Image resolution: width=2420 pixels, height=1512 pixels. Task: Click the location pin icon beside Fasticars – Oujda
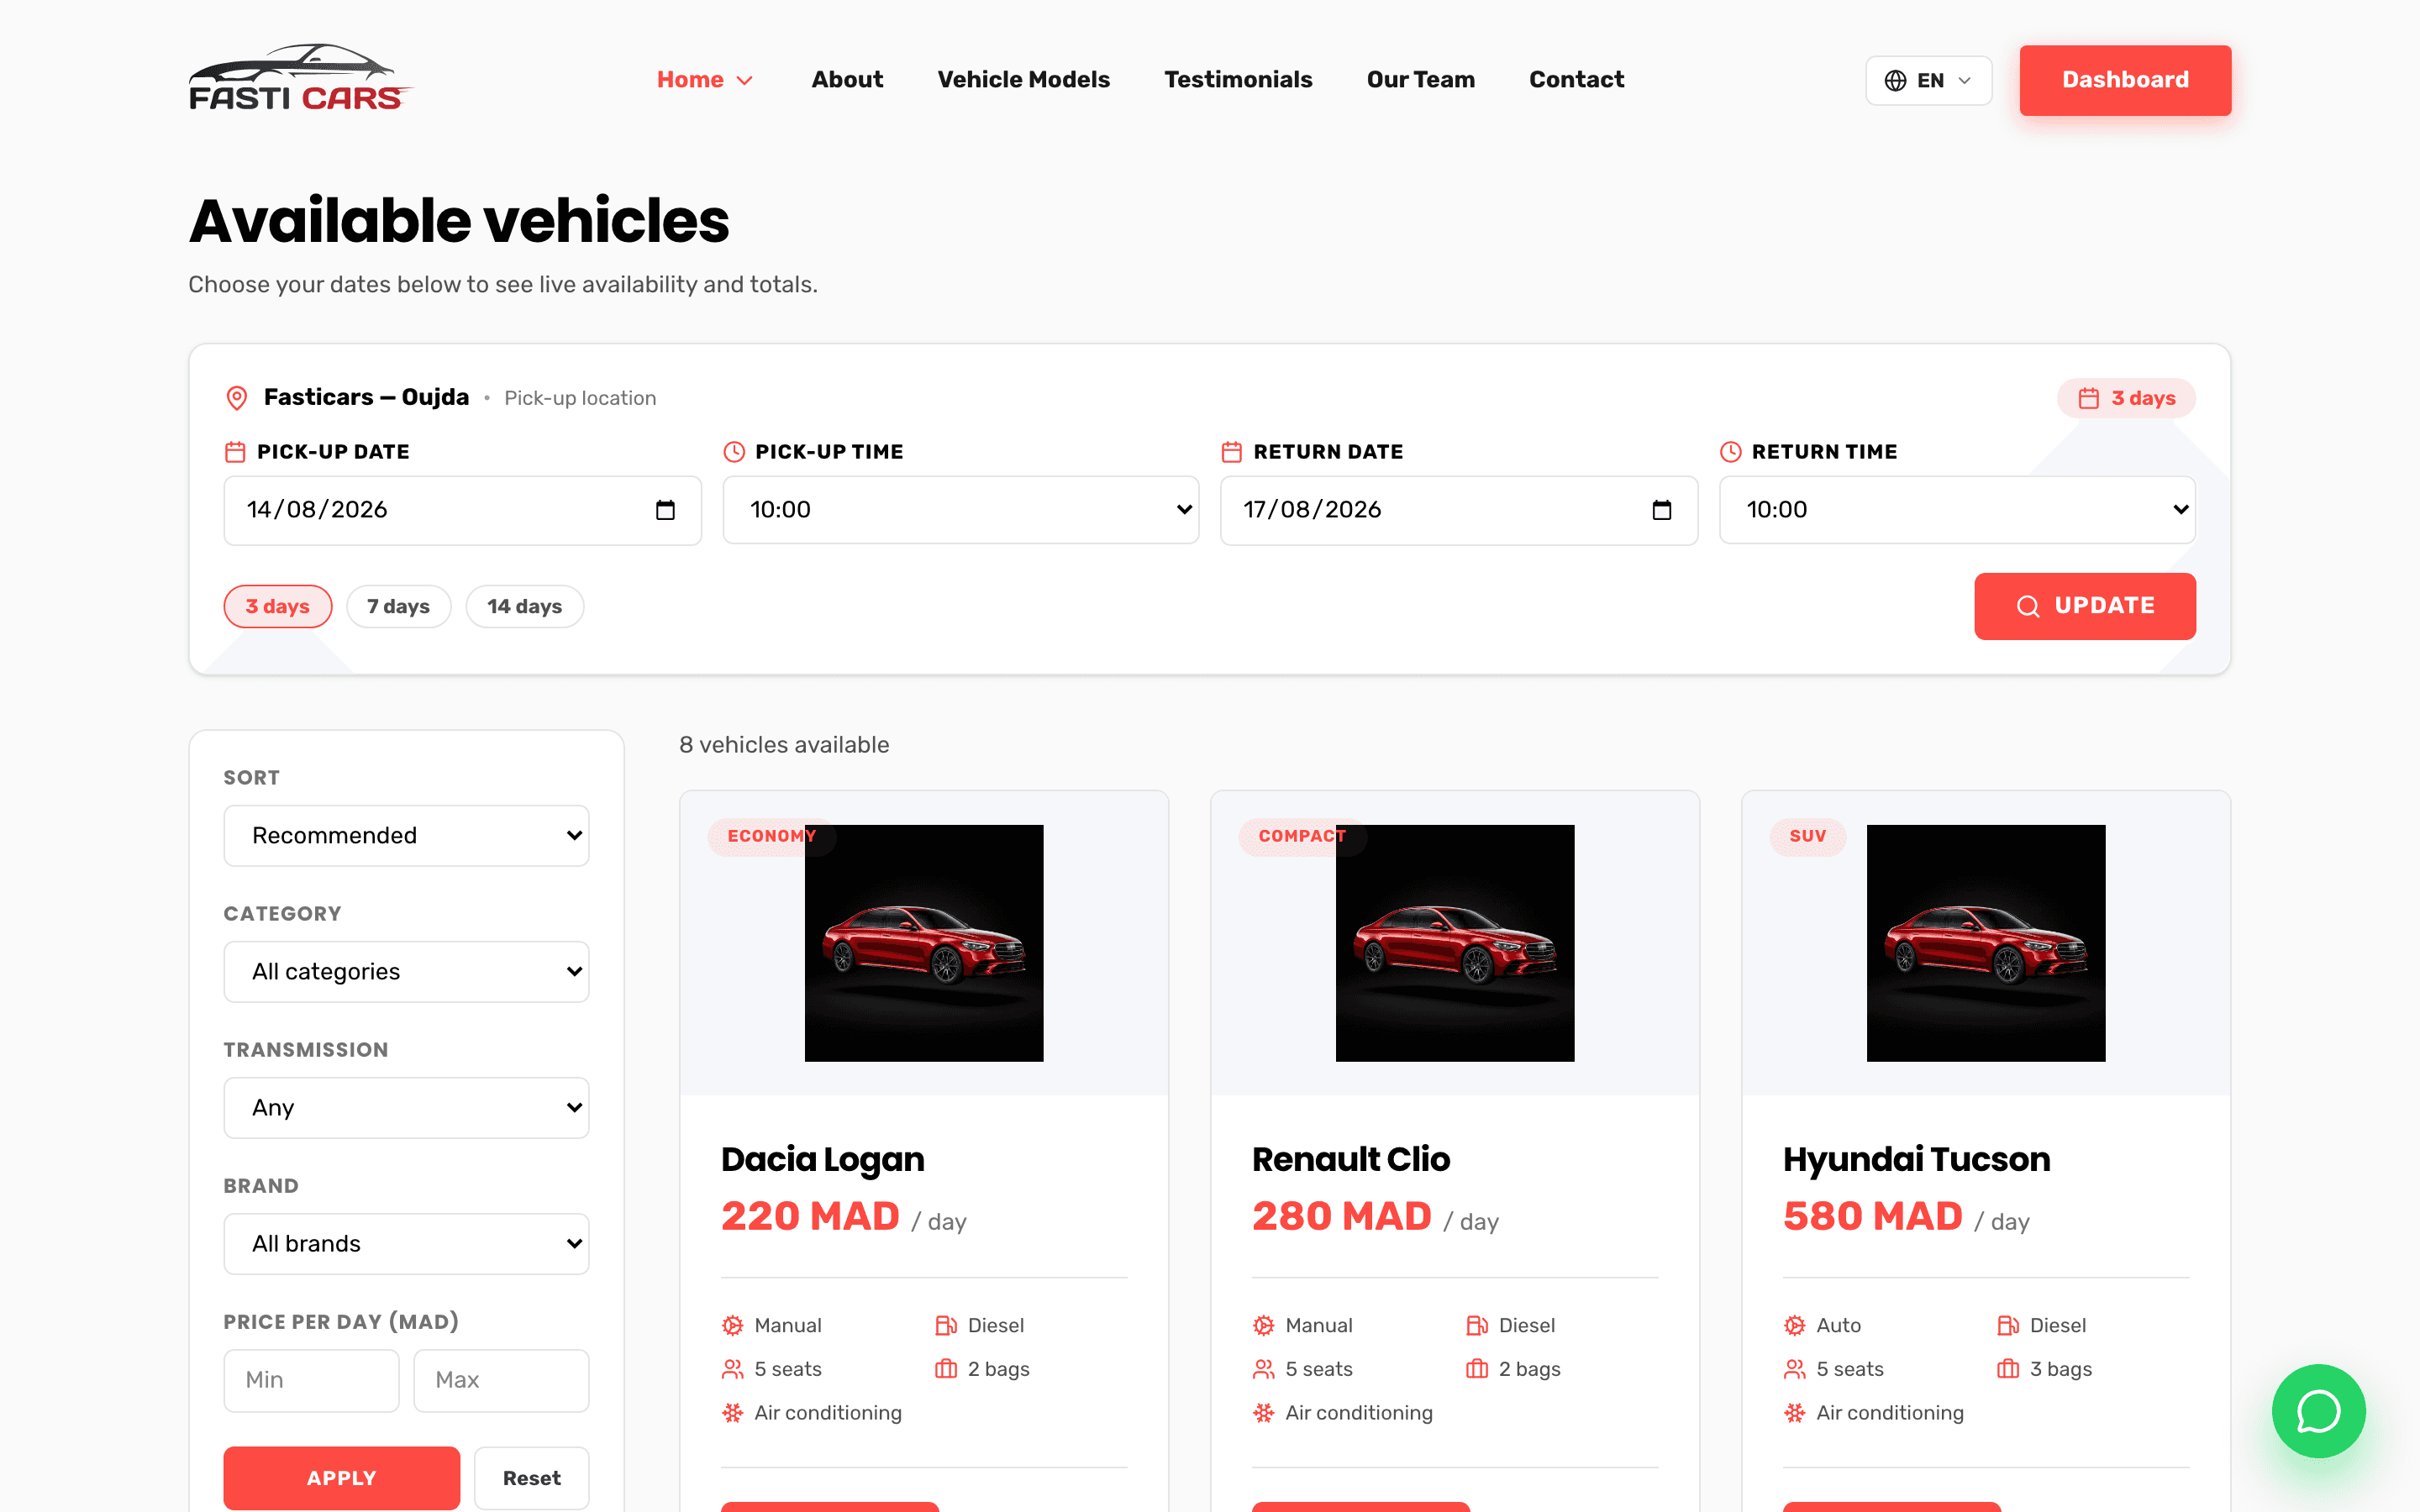237,398
